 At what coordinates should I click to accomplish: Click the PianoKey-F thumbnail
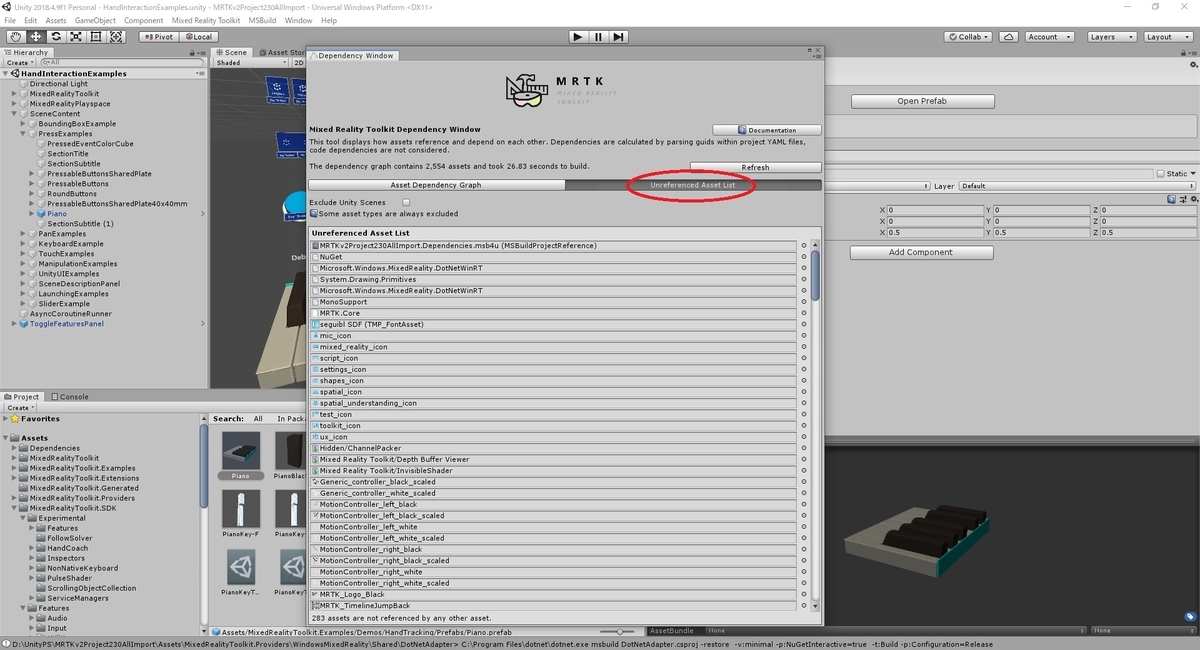click(x=241, y=508)
